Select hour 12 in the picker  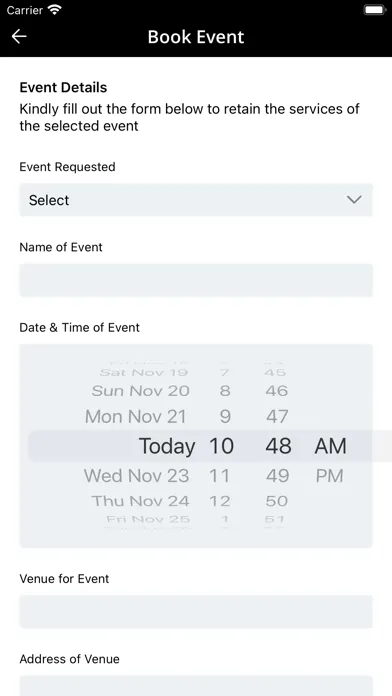[220, 501]
